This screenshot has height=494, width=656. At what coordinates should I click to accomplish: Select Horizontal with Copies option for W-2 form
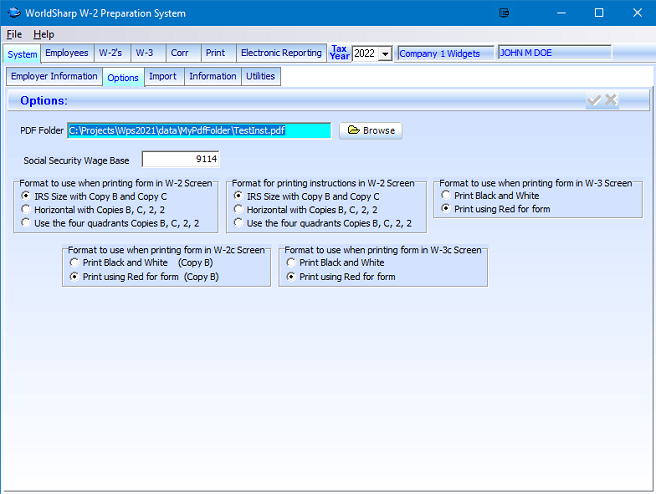(25, 210)
